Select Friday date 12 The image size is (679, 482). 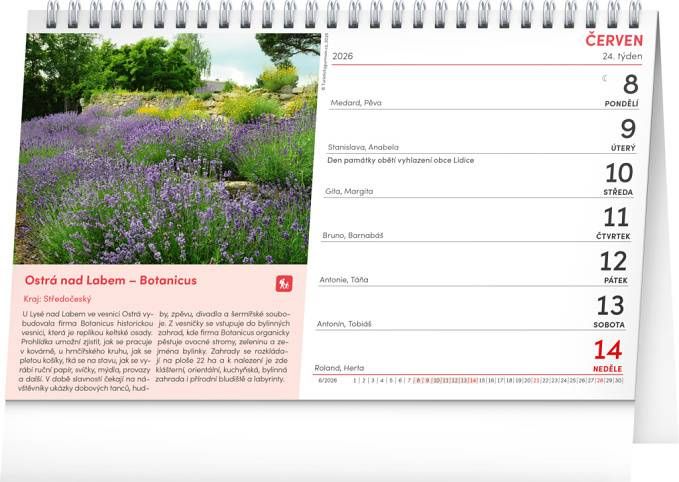tap(613, 261)
